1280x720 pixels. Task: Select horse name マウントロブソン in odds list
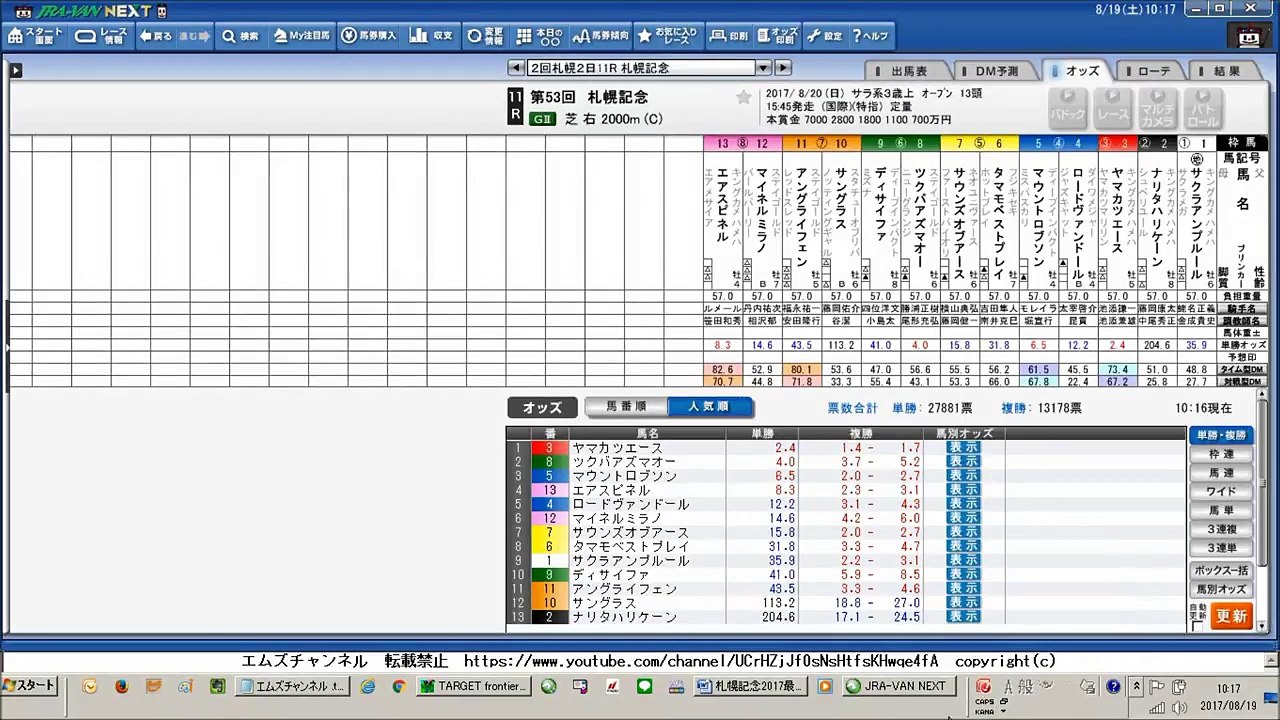point(624,476)
